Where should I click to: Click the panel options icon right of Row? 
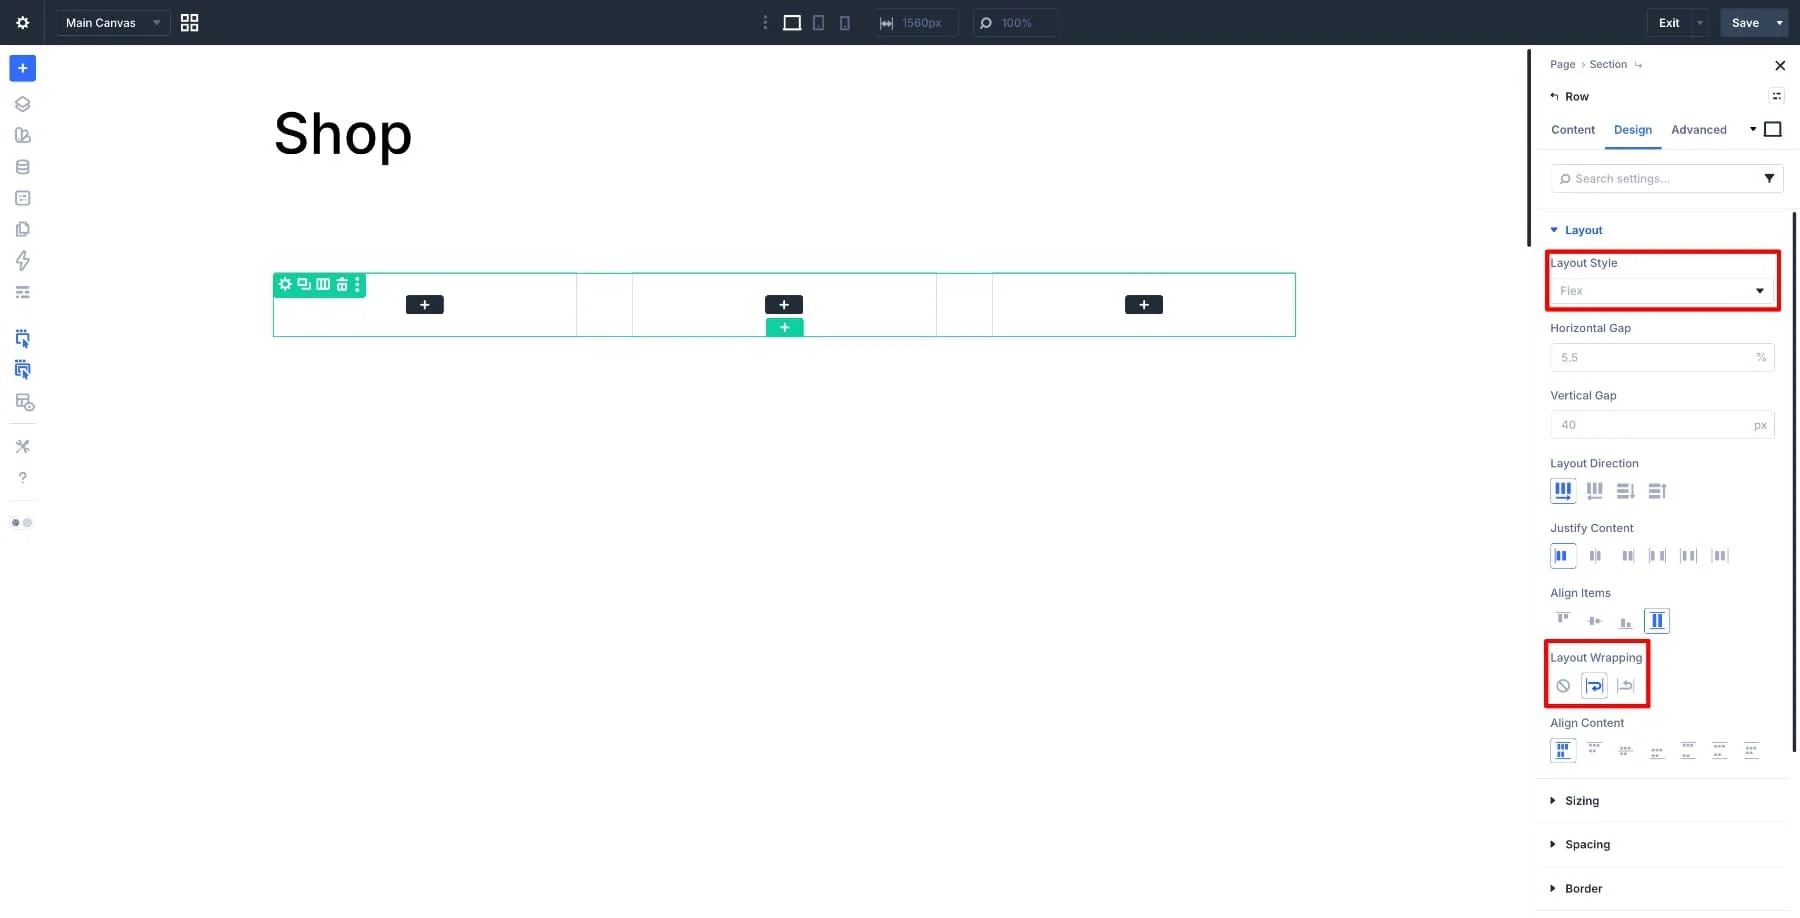1776,96
